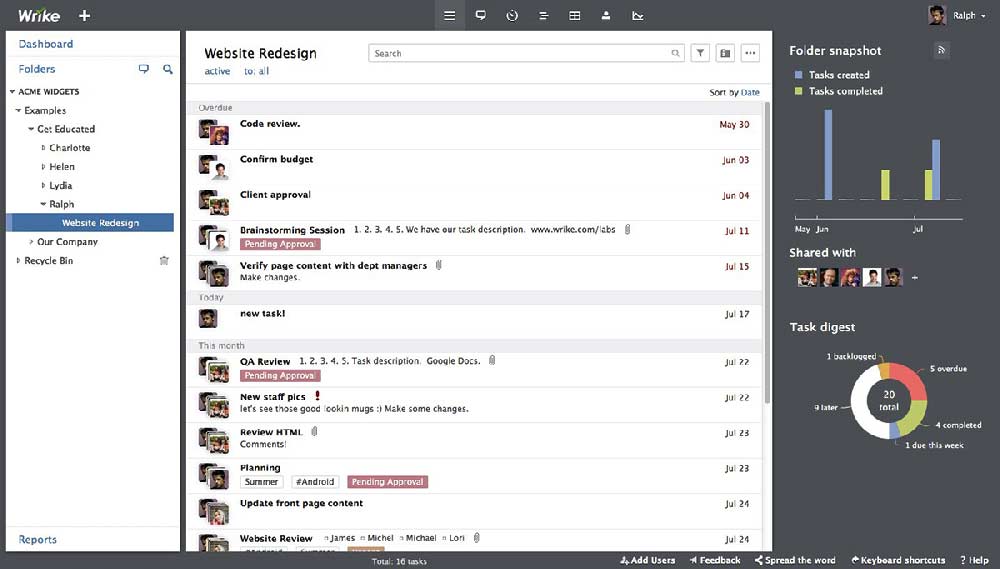Viewport: 1000px width, 569px height.
Task: Open the Client approval task
Action: tap(275, 195)
